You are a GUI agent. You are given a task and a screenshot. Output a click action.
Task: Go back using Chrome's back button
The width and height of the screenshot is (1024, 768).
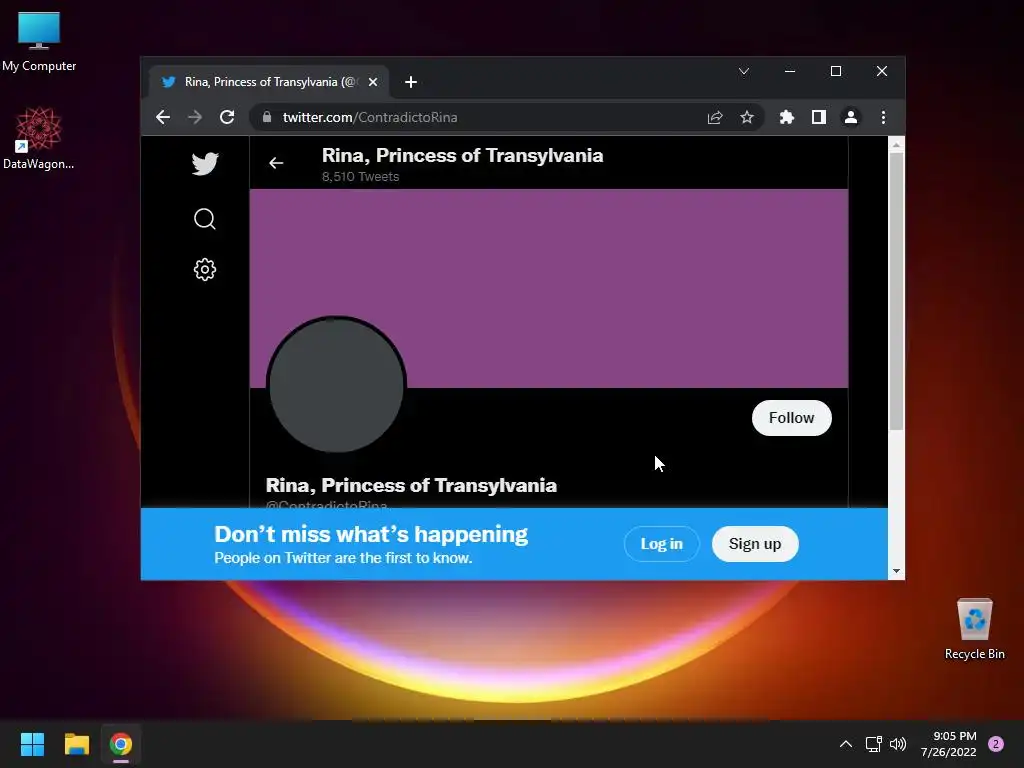[x=163, y=118]
